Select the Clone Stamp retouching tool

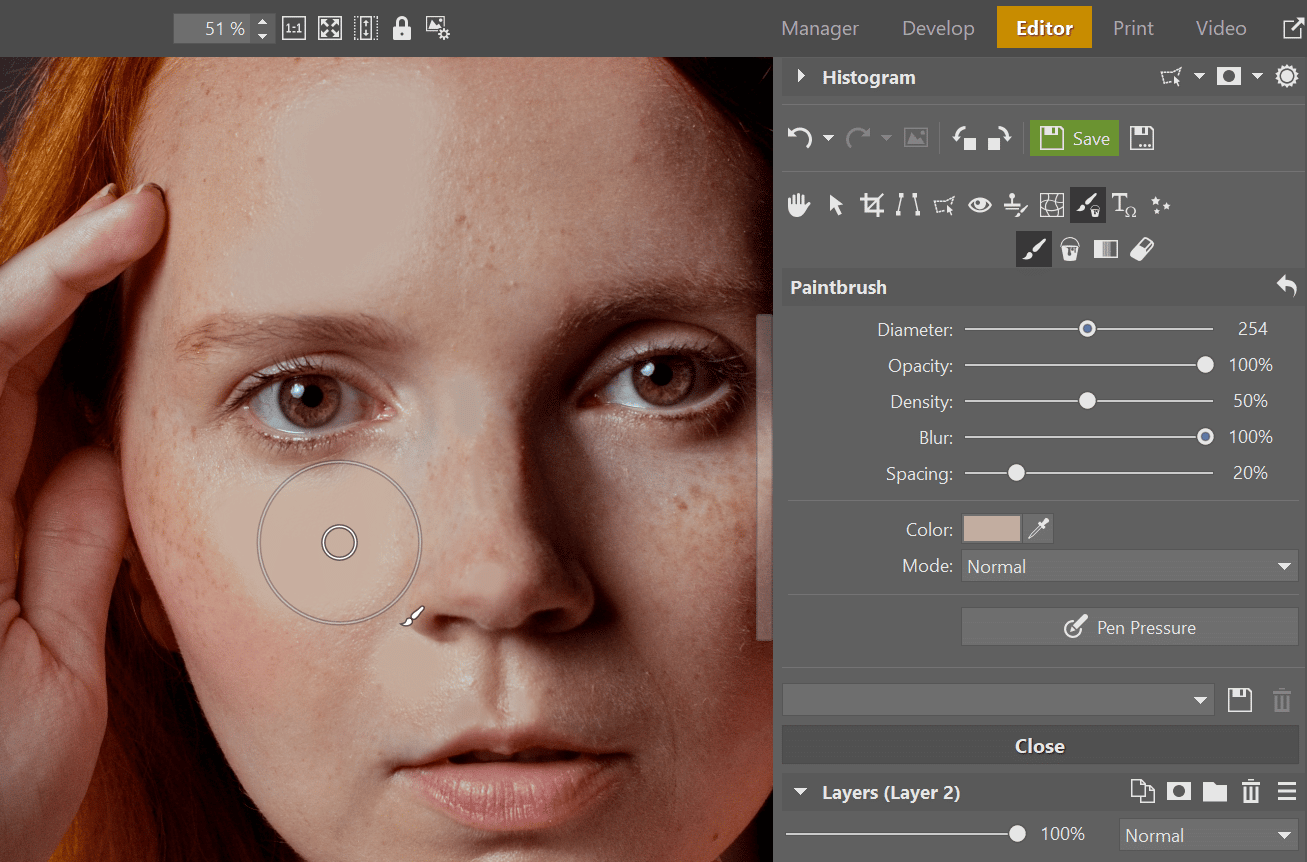(x=1016, y=206)
